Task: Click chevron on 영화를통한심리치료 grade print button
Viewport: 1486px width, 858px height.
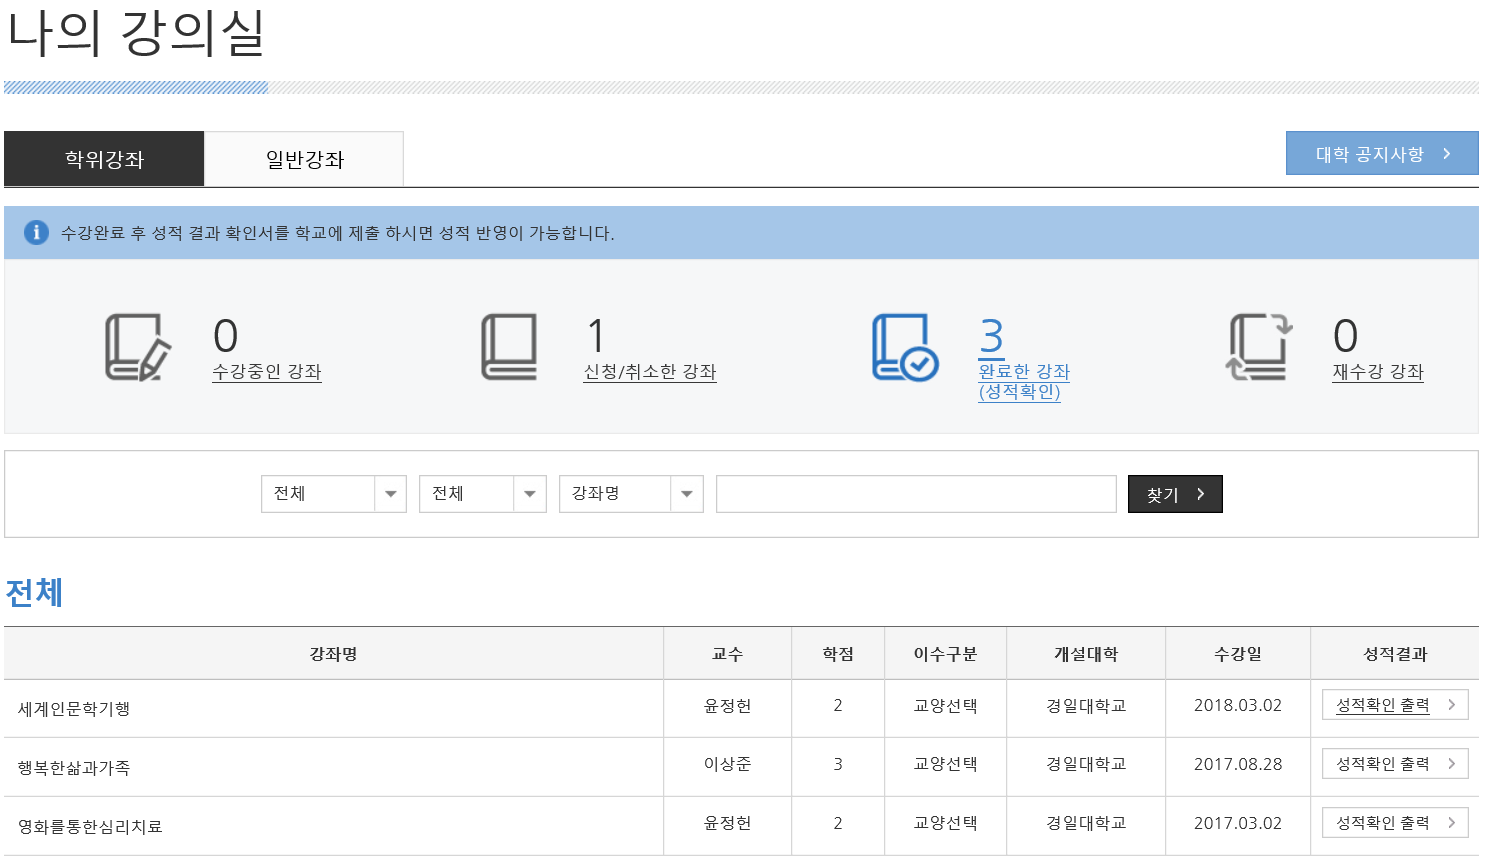Action: [x=1452, y=822]
